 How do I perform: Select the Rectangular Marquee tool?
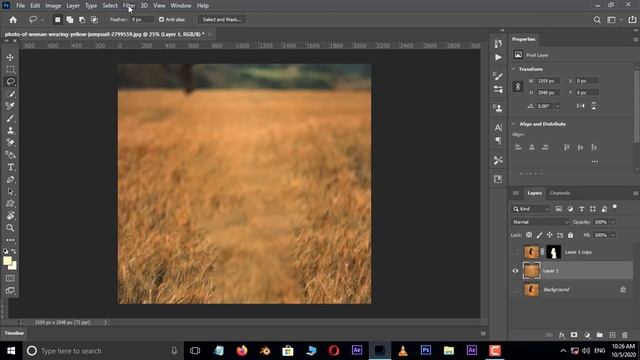point(10,69)
